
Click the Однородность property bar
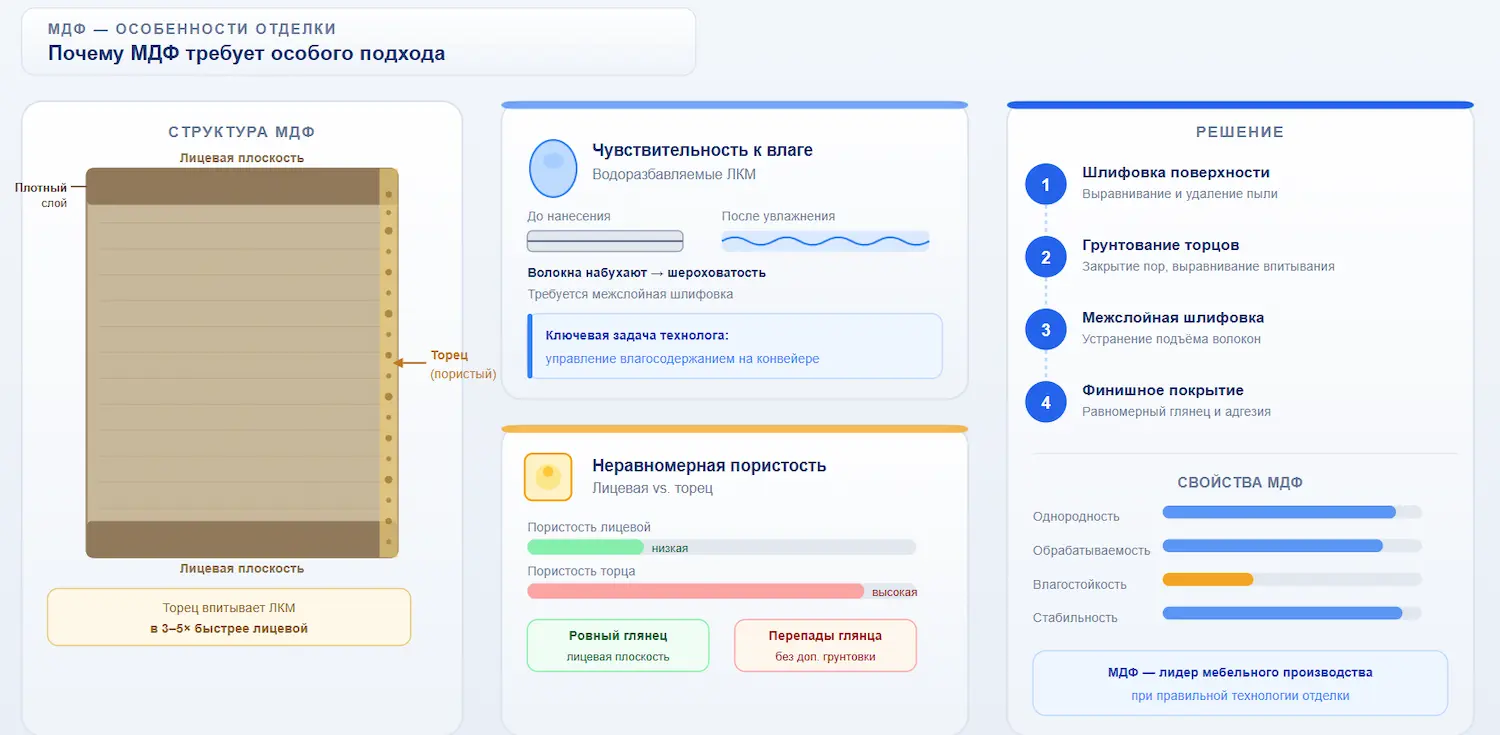[1292, 512]
